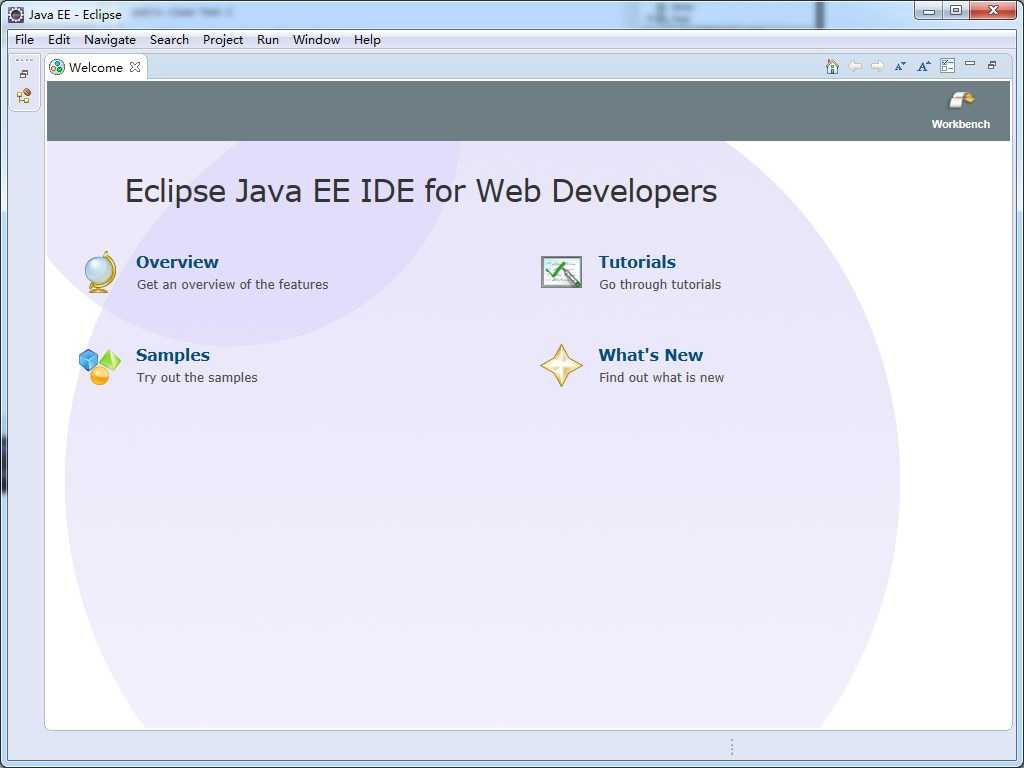
Task: Minimize the Eclipse window
Action: (929, 10)
